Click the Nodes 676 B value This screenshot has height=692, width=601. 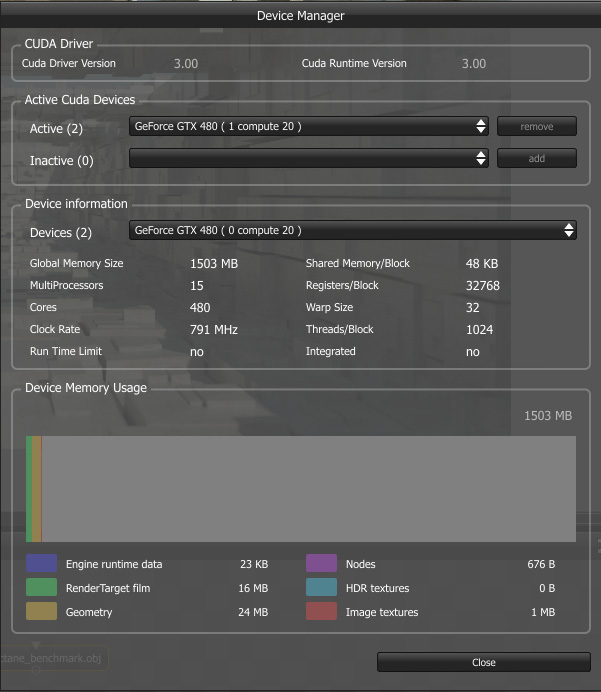(x=541, y=564)
